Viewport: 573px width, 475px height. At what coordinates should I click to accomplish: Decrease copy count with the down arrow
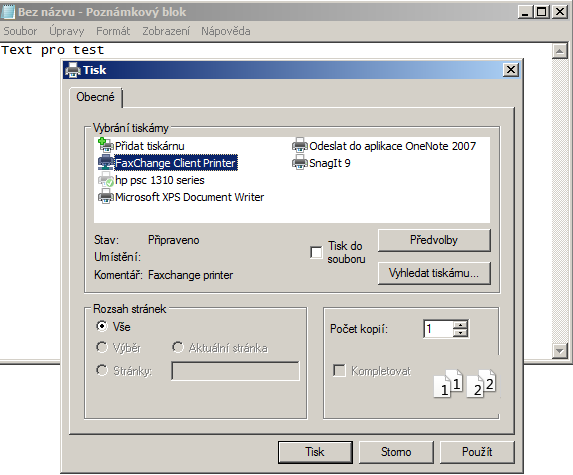coord(460,333)
